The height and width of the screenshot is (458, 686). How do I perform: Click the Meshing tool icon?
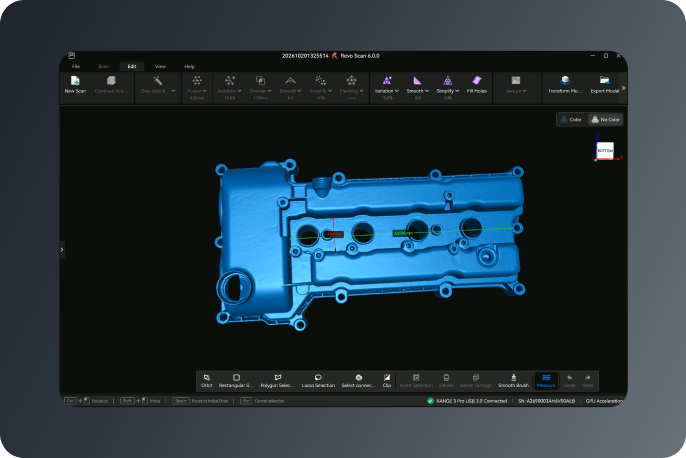(x=351, y=80)
